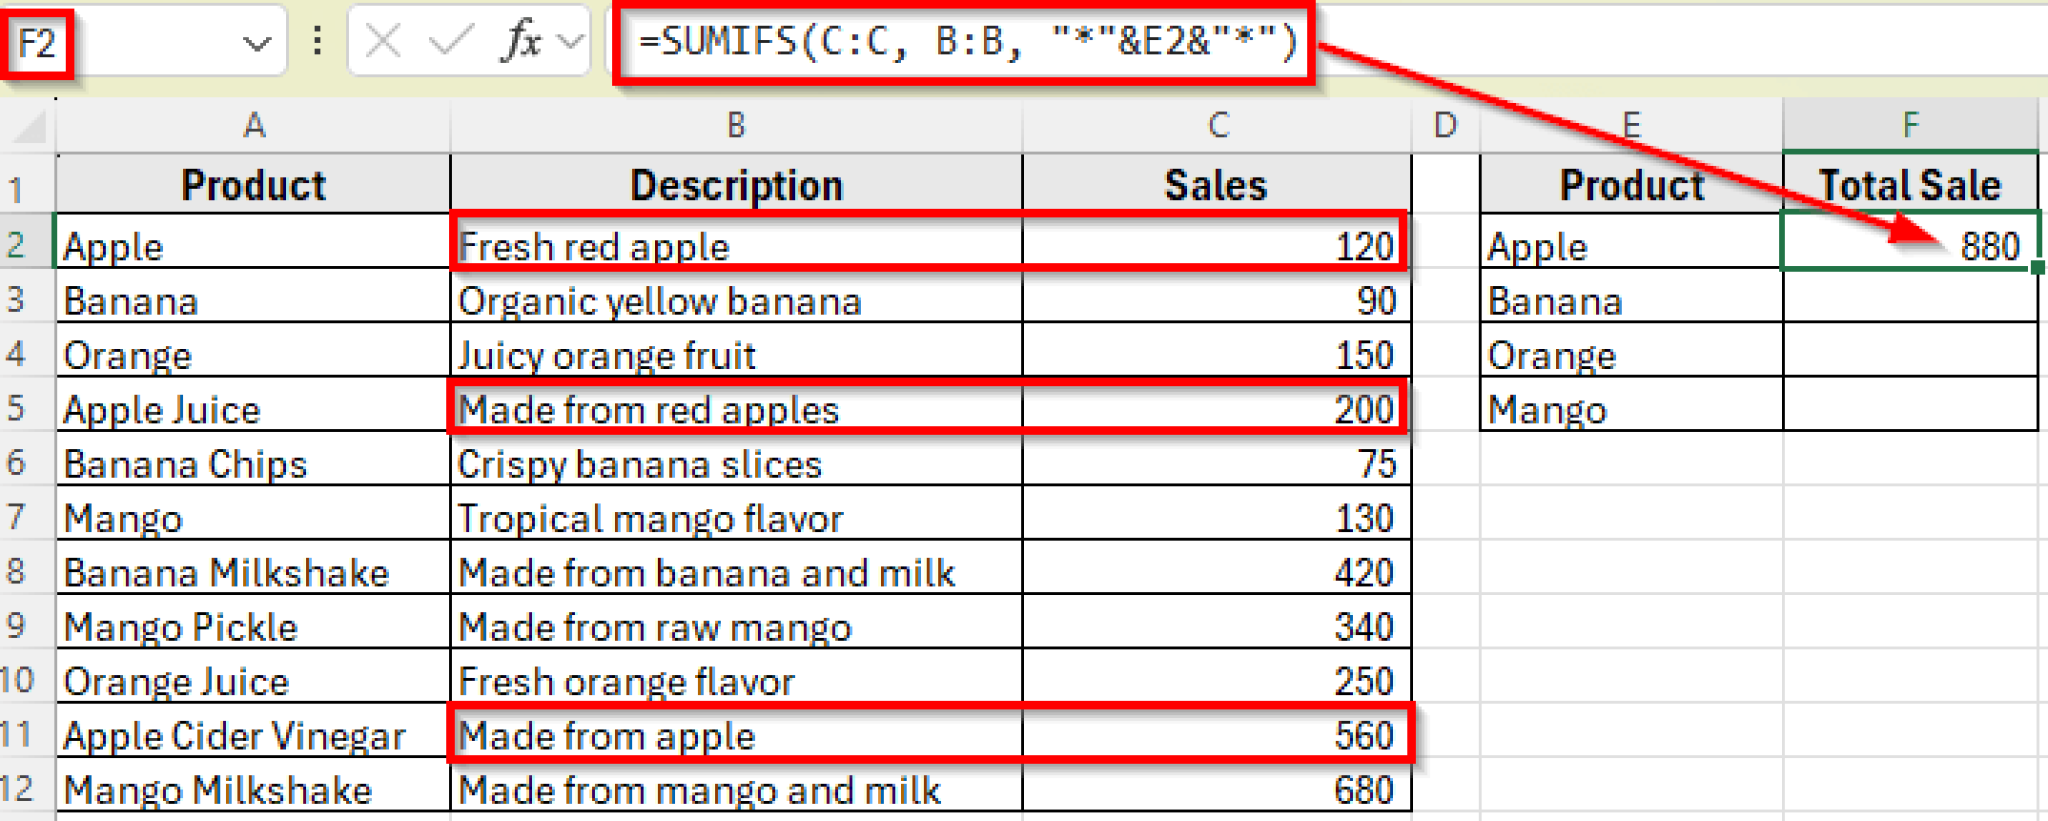This screenshot has height=821, width=2048.
Task: Click the Insert Function fx icon
Action: 523,42
